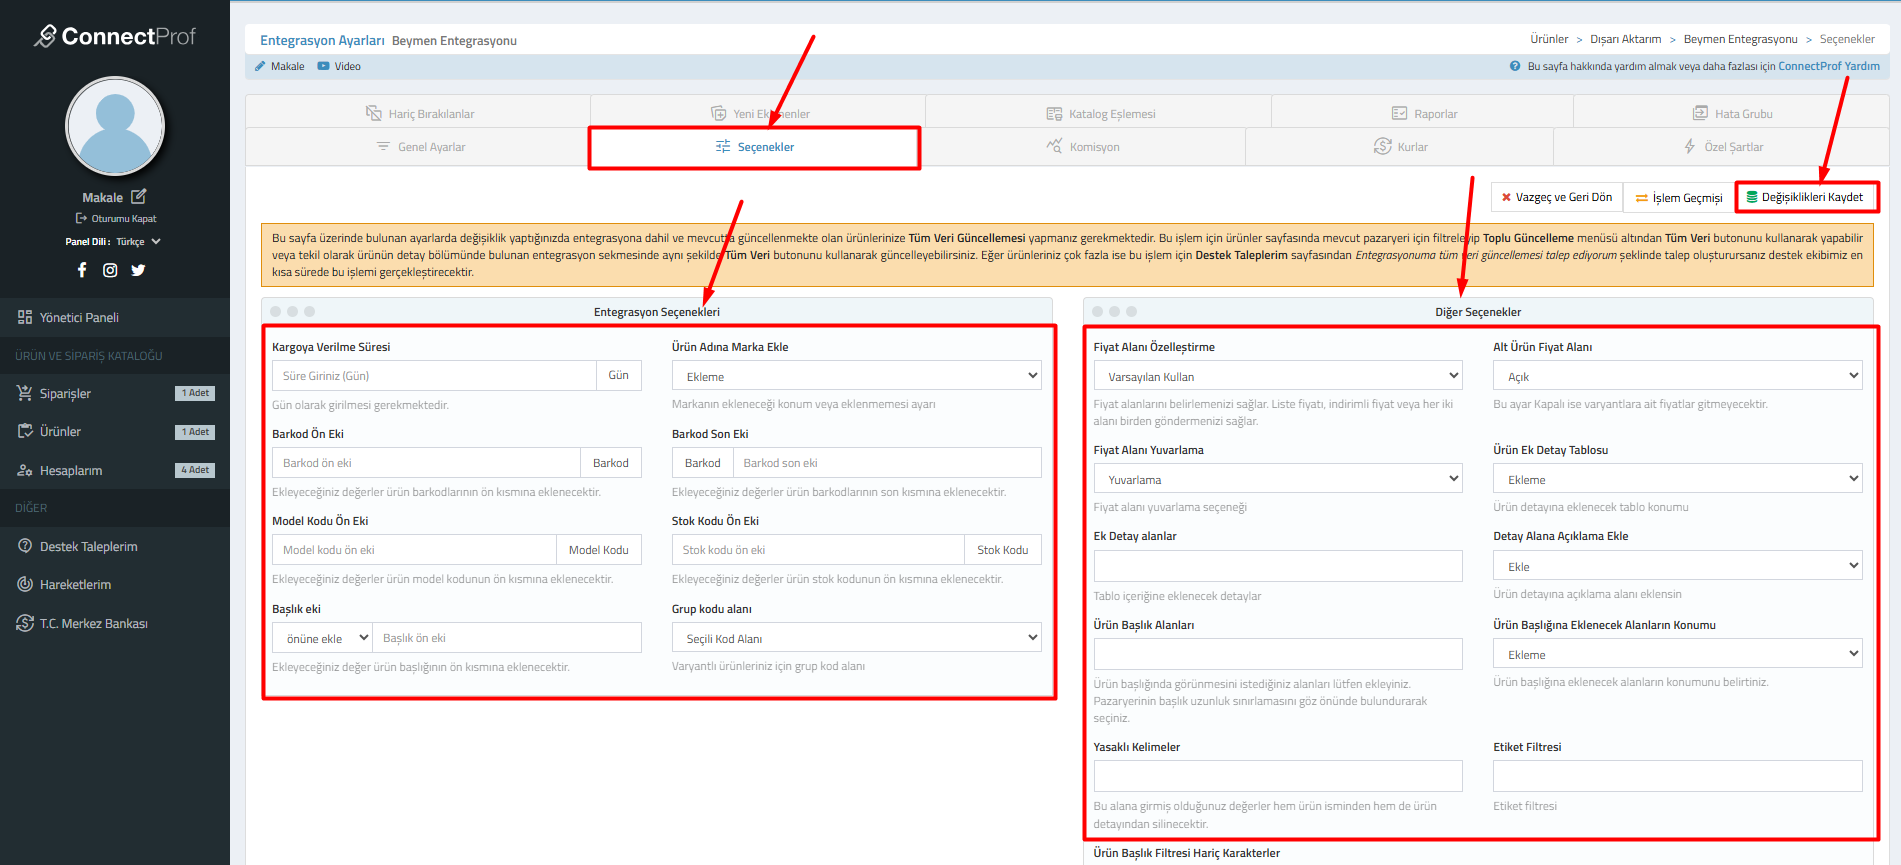Click the Twitter icon in sidebar
This screenshot has width=1901, height=865.
(138, 270)
